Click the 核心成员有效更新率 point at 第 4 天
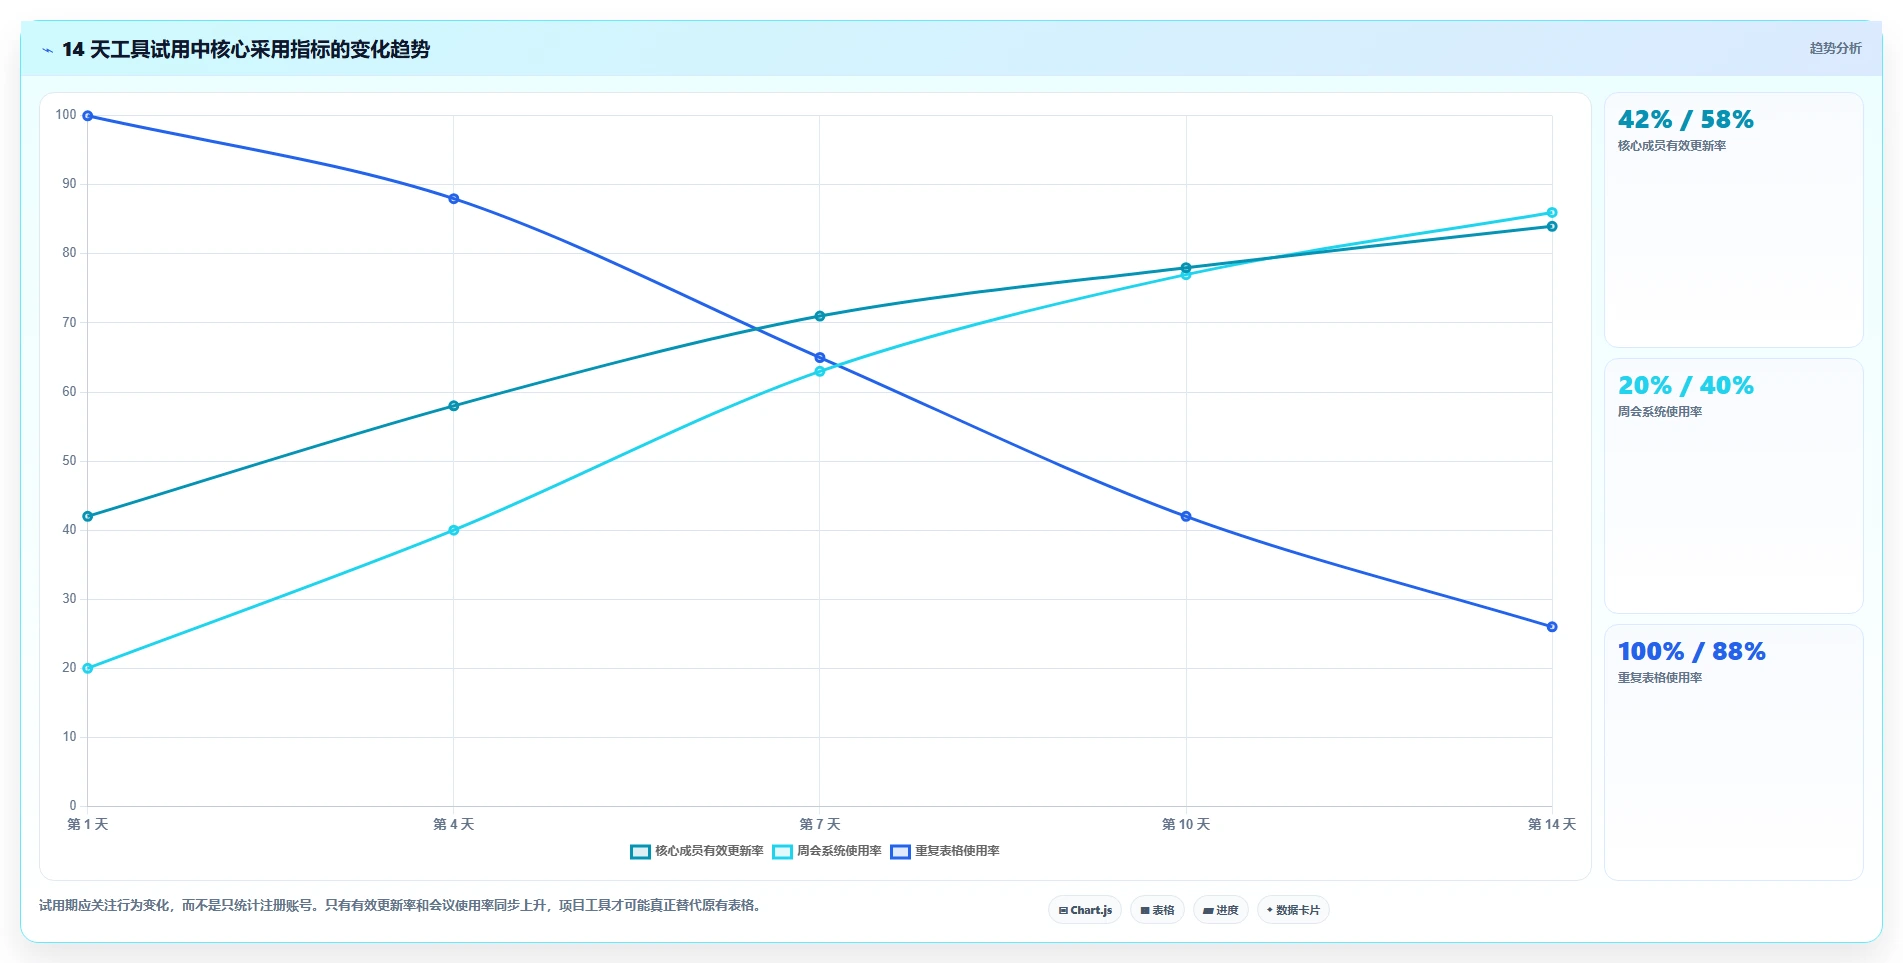Screen dimensions: 1903x963 (x=454, y=406)
